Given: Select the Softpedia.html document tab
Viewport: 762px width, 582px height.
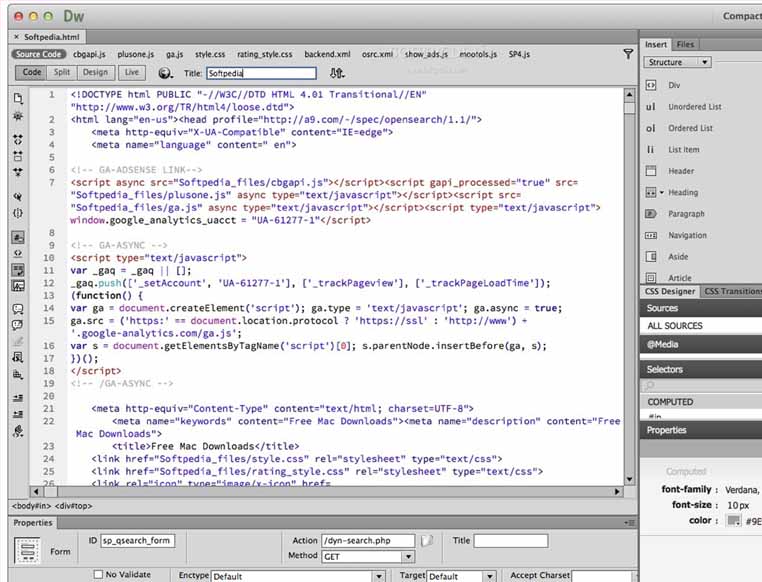Looking at the screenshot, I should click(x=48, y=36).
